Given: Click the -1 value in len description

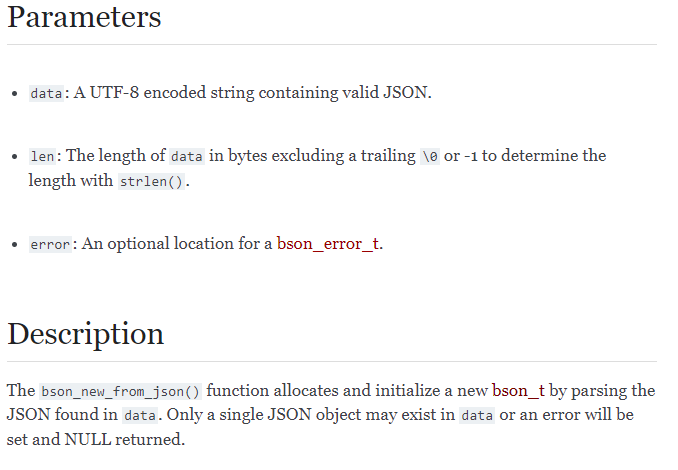Looking at the screenshot, I should click(x=471, y=156).
